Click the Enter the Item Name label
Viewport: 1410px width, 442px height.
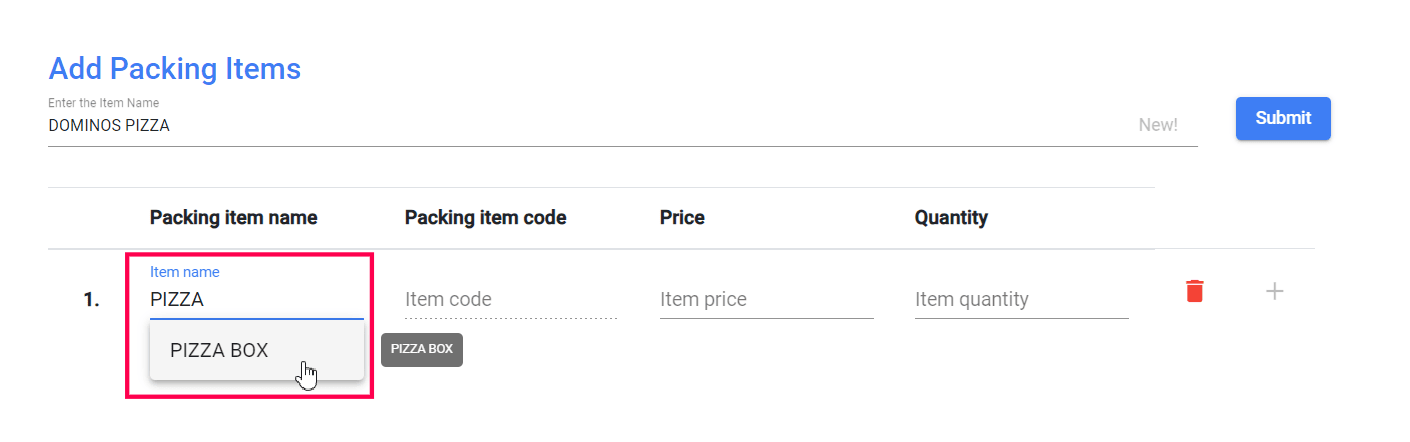point(103,103)
